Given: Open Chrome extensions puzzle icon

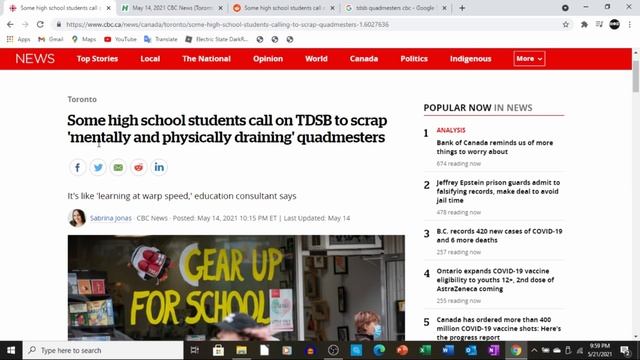Looking at the screenshot, I should pyautogui.click(x=584, y=24).
